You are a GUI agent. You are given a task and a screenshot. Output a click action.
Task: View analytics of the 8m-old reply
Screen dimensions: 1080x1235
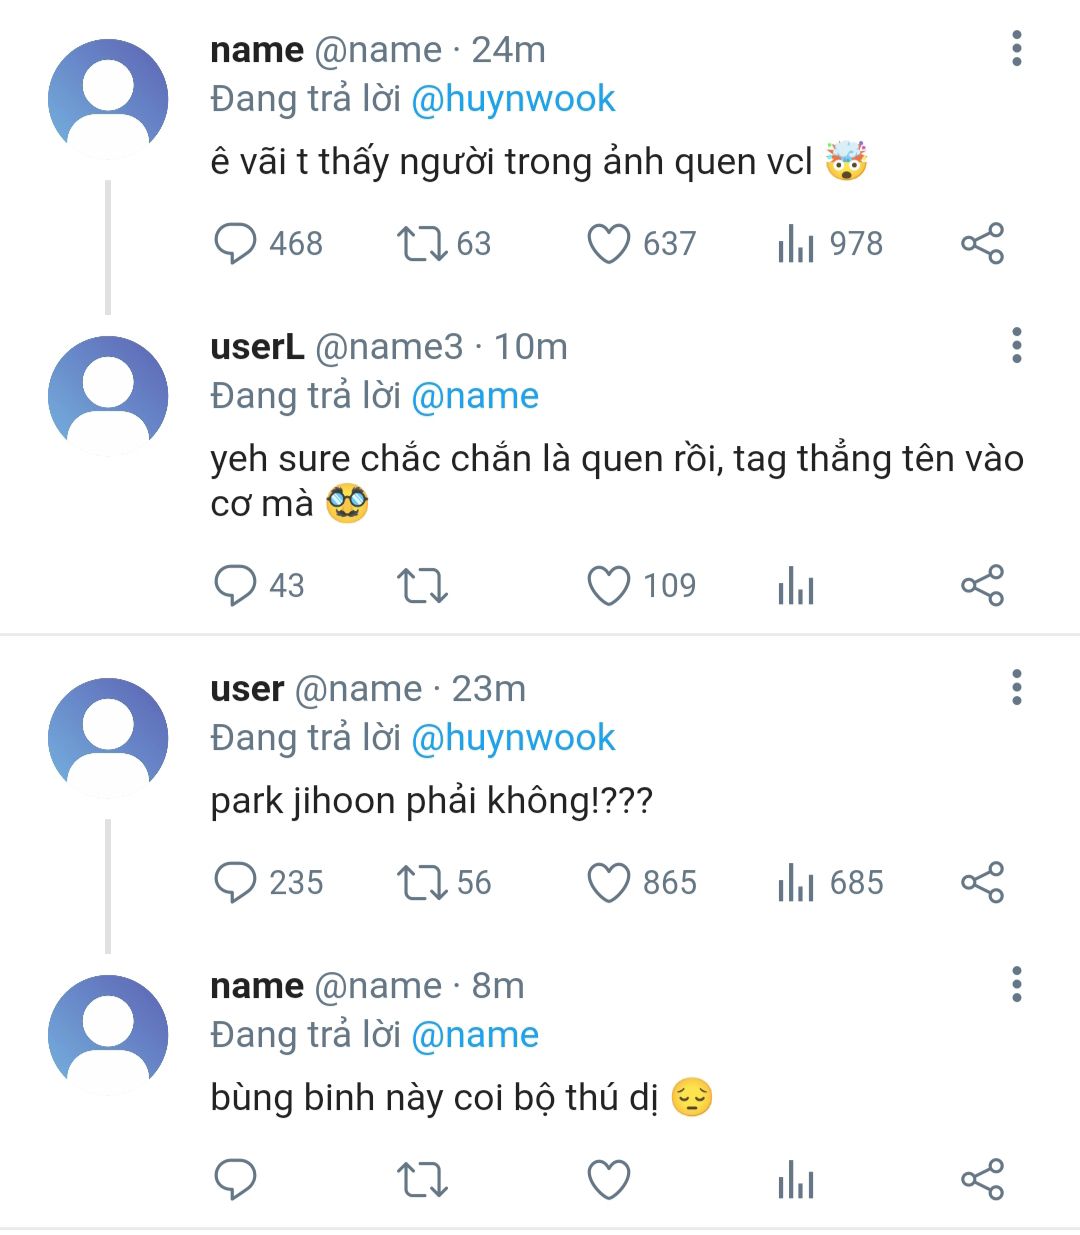[796, 1180]
